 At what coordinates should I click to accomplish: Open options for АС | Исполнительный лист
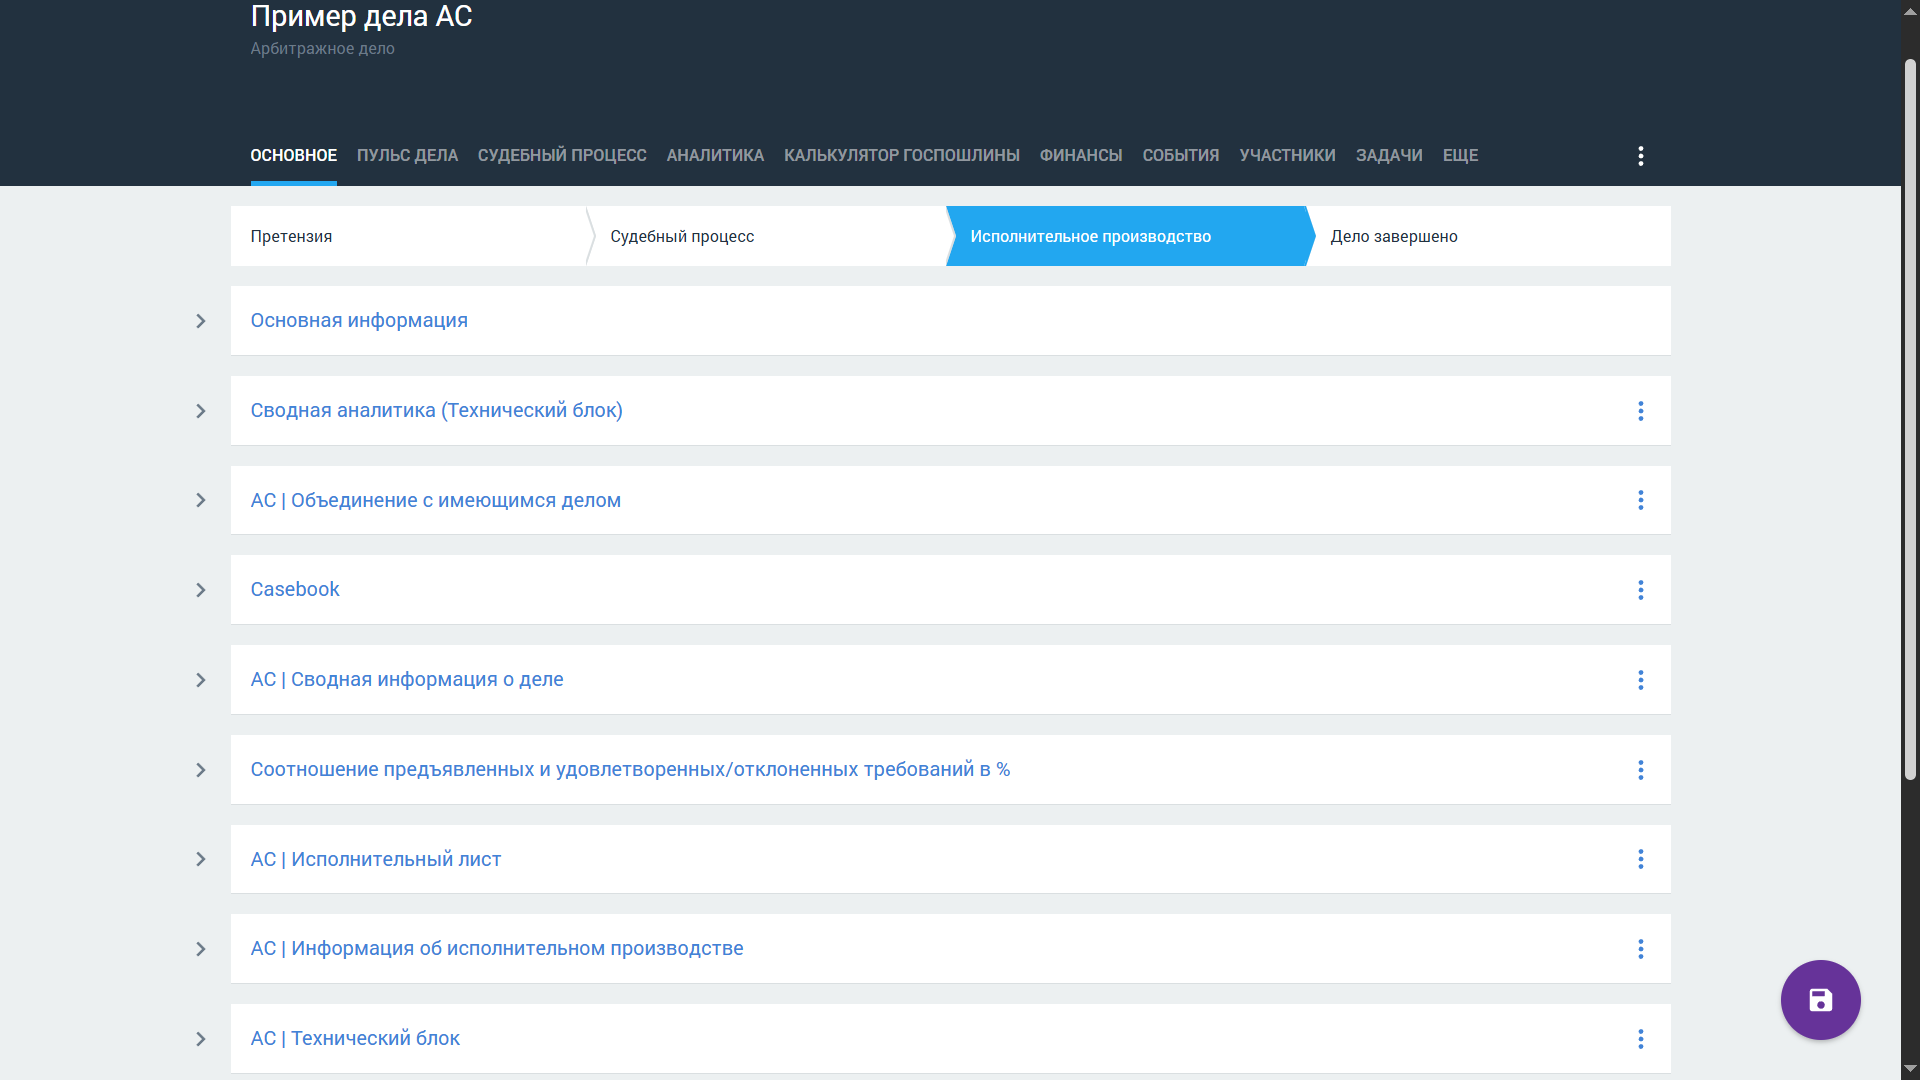tap(1640, 859)
